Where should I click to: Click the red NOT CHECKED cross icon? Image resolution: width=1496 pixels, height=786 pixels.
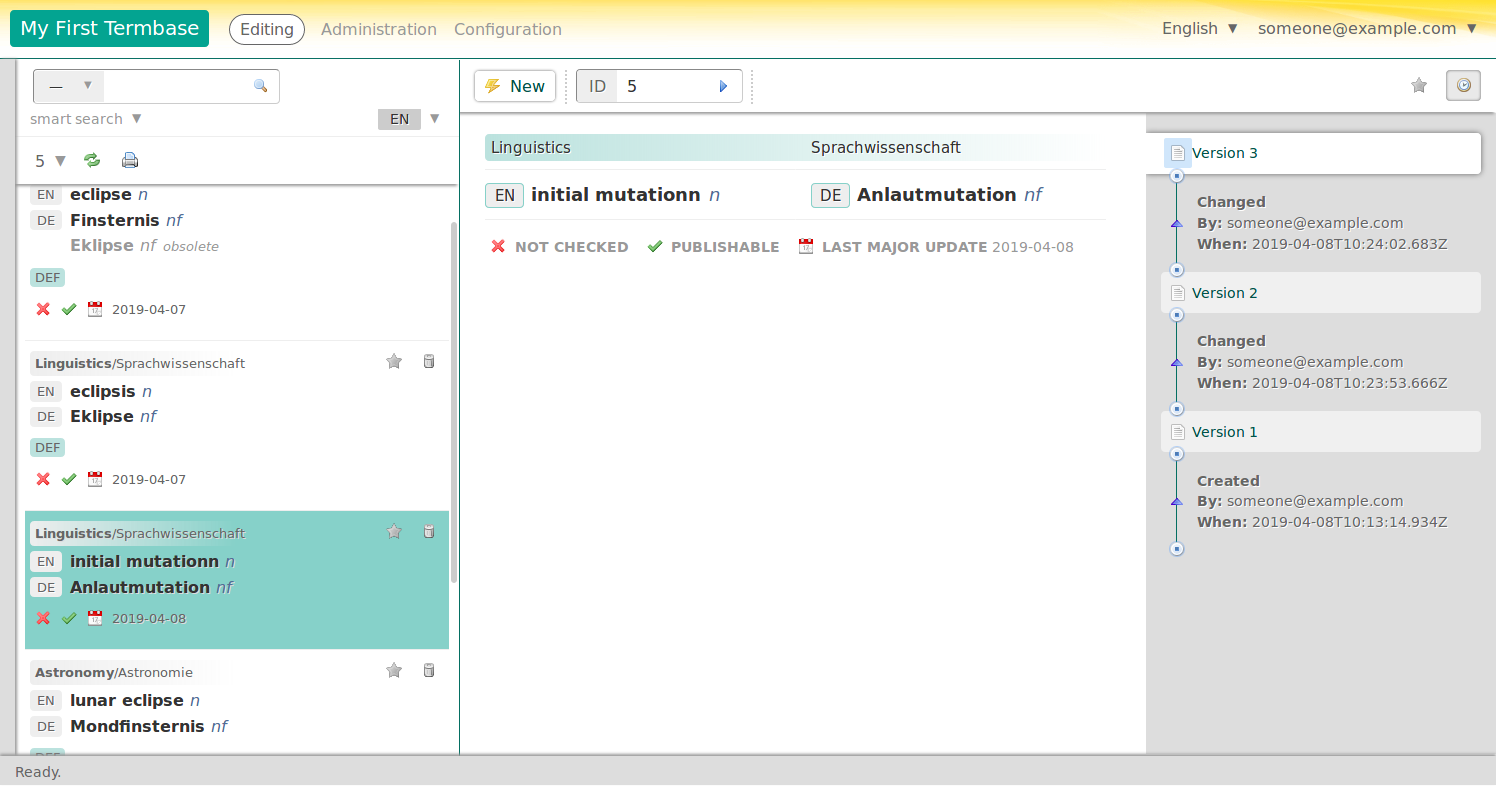point(498,246)
